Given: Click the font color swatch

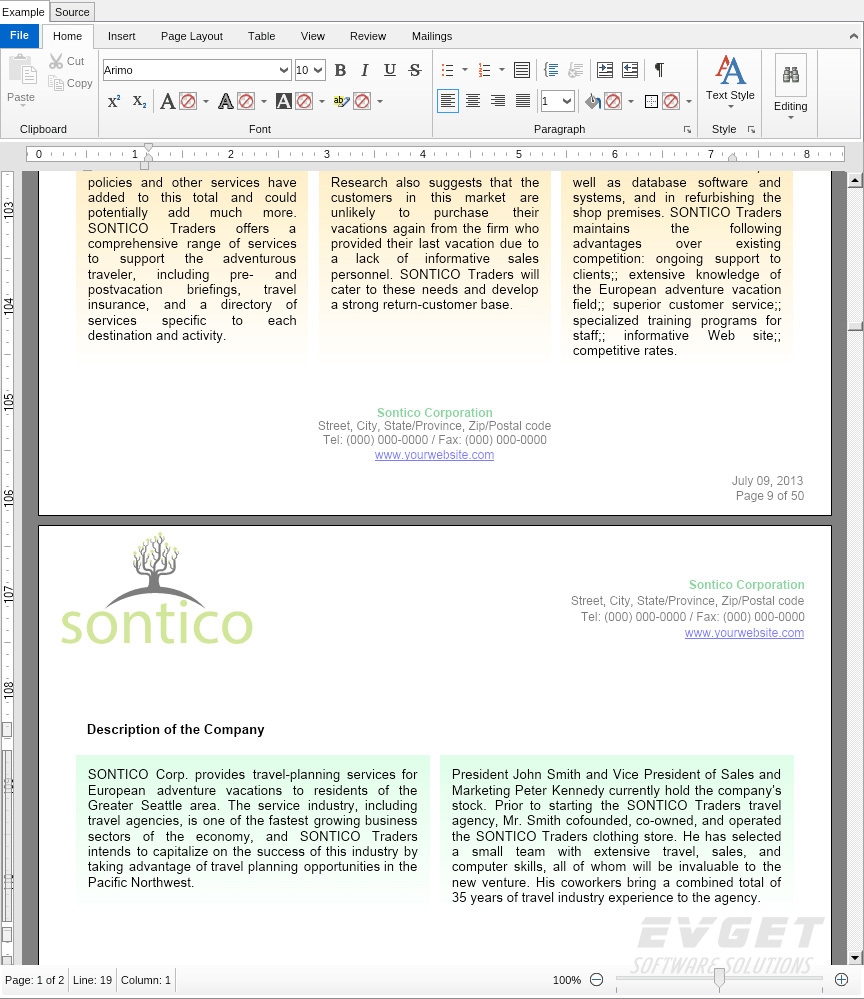Looking at the screenshot, I should pos(188,101).
